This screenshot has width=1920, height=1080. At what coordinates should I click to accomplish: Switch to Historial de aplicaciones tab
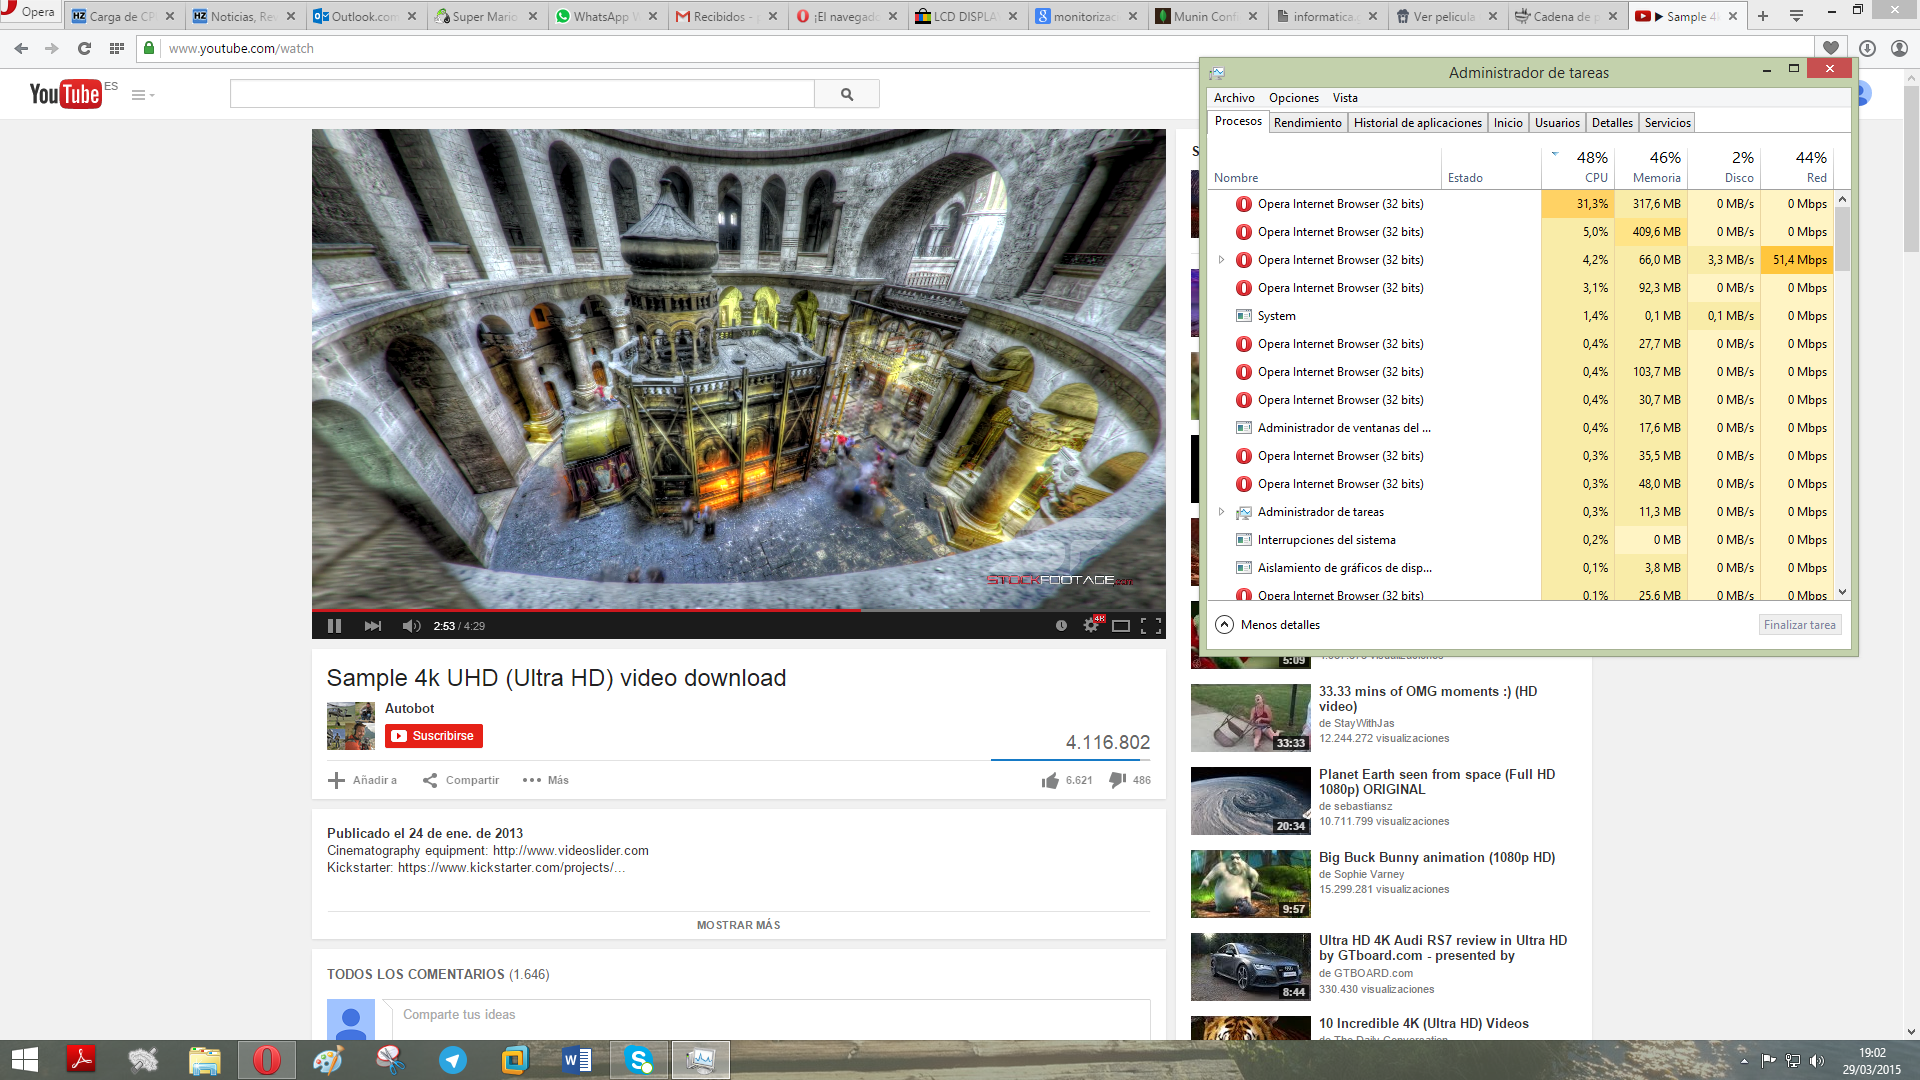tap(1417, 123)
